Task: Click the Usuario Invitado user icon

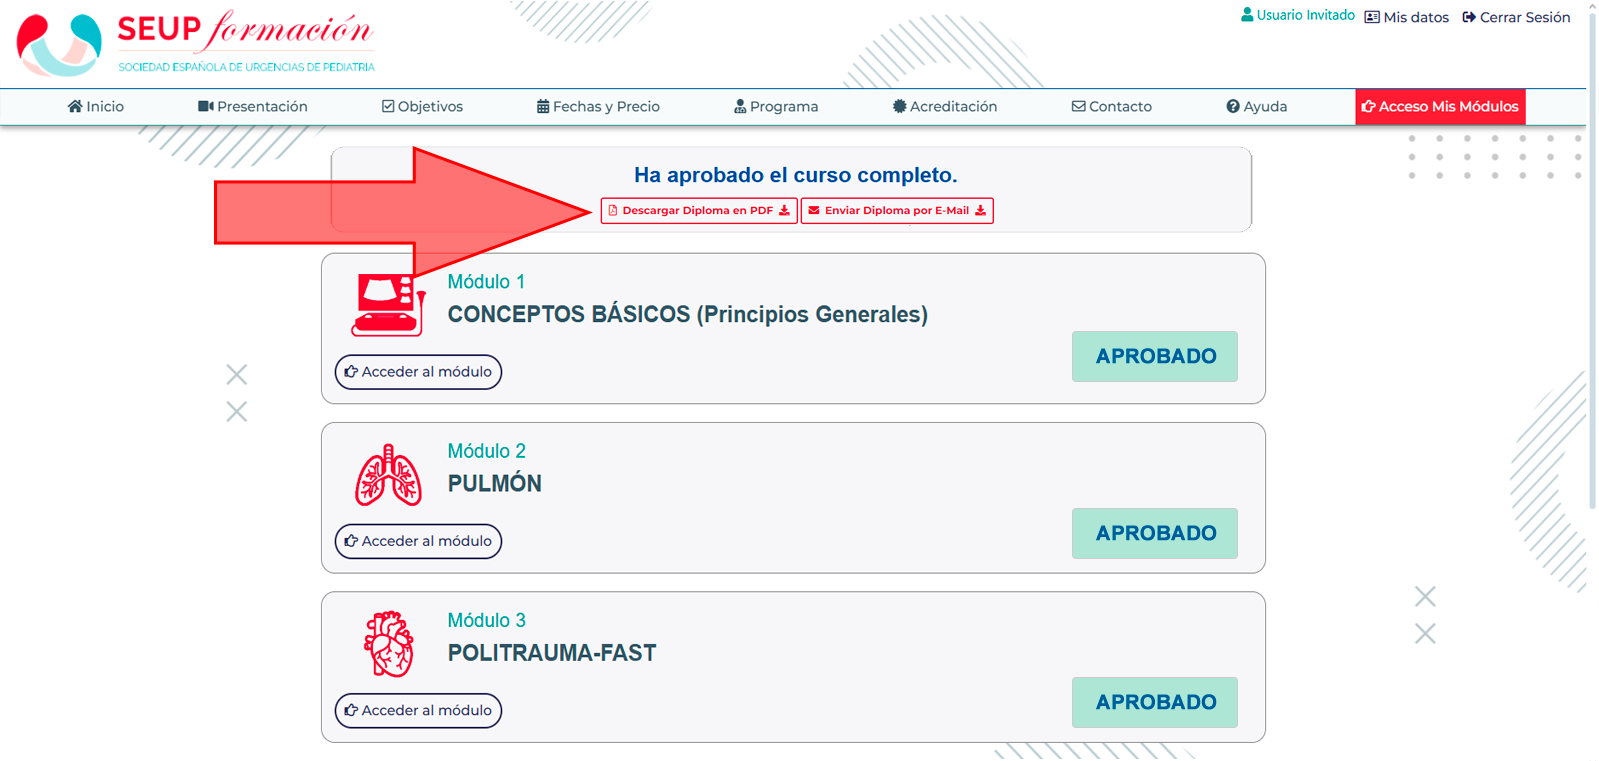Action: point(1247,15)
